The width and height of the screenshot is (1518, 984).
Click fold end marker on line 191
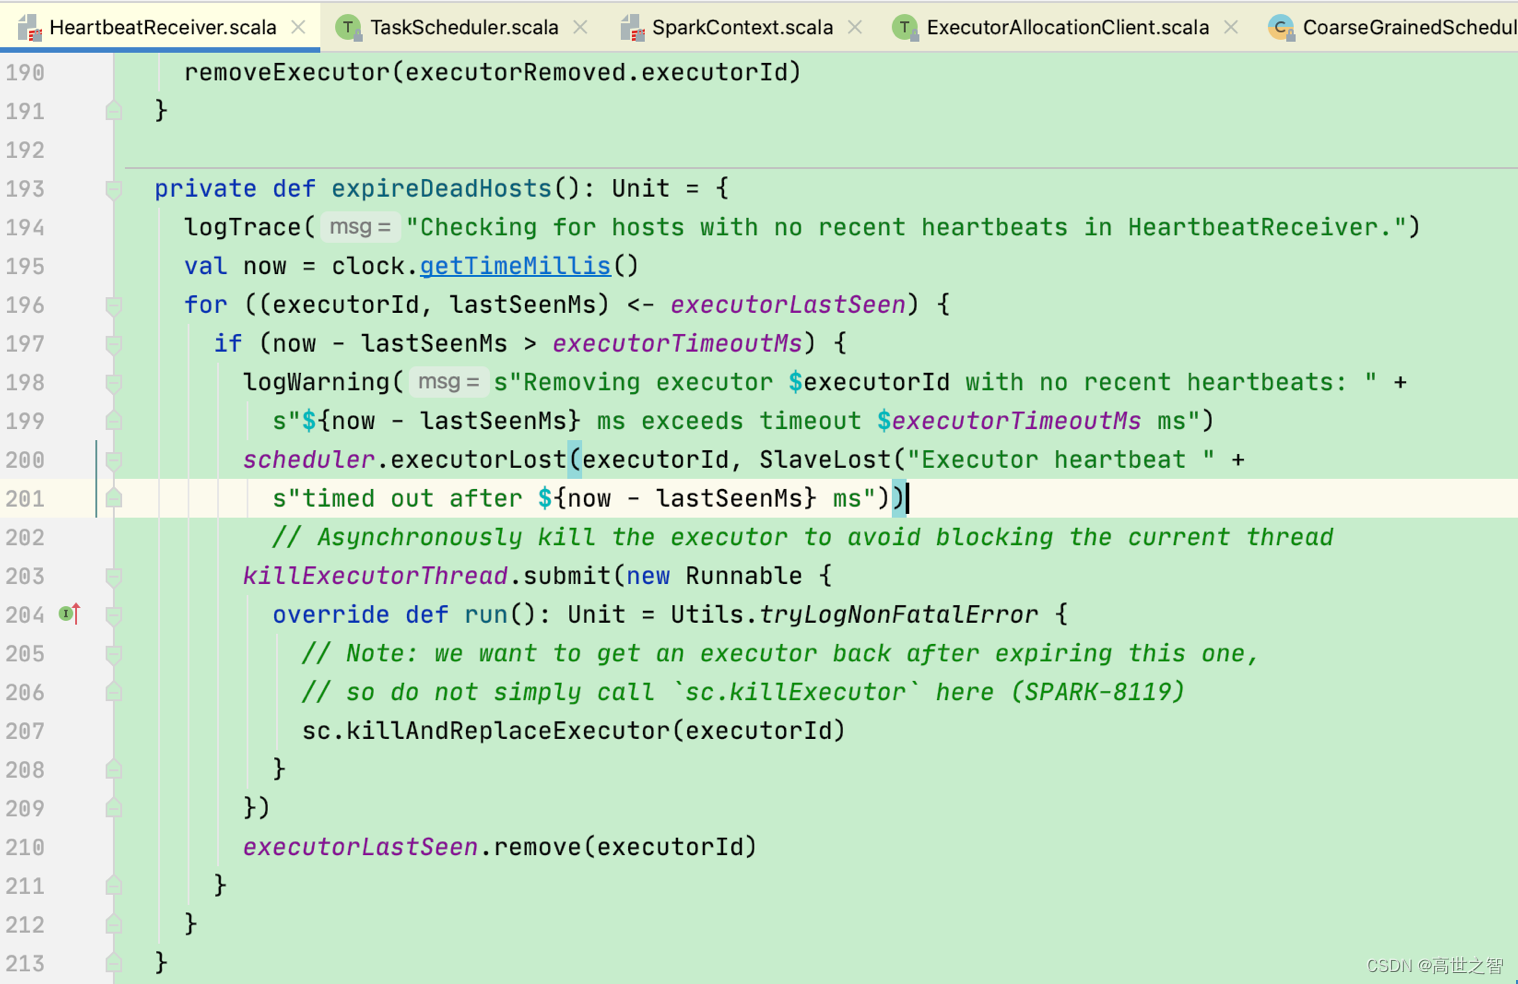(114, 110)
